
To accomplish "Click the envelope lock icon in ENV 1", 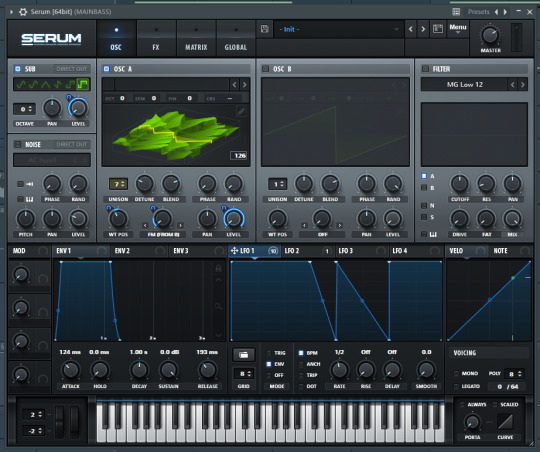I will click(x=218, y=268).
